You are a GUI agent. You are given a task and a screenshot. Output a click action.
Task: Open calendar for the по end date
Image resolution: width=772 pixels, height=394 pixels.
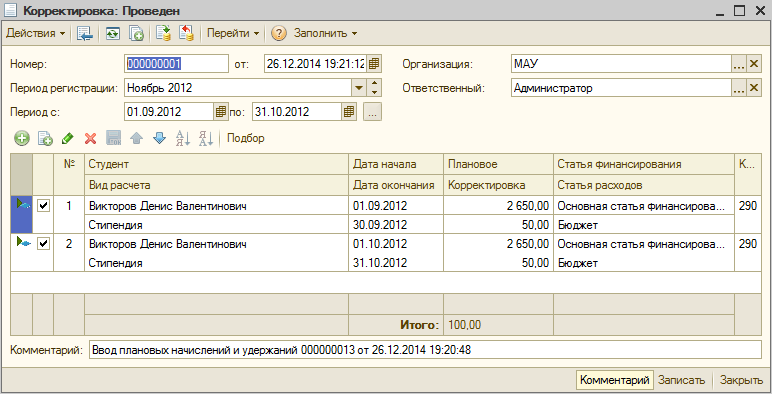(x=349, y=112)
